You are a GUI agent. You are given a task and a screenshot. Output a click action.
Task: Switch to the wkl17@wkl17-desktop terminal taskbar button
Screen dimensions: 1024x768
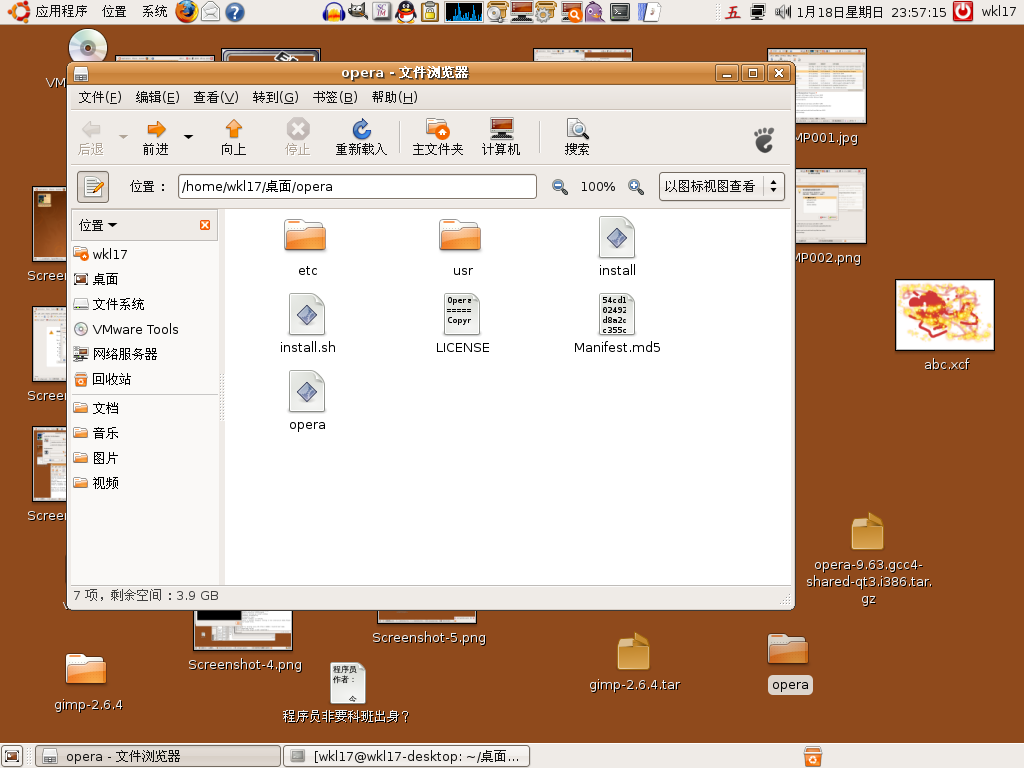[406, 756]
